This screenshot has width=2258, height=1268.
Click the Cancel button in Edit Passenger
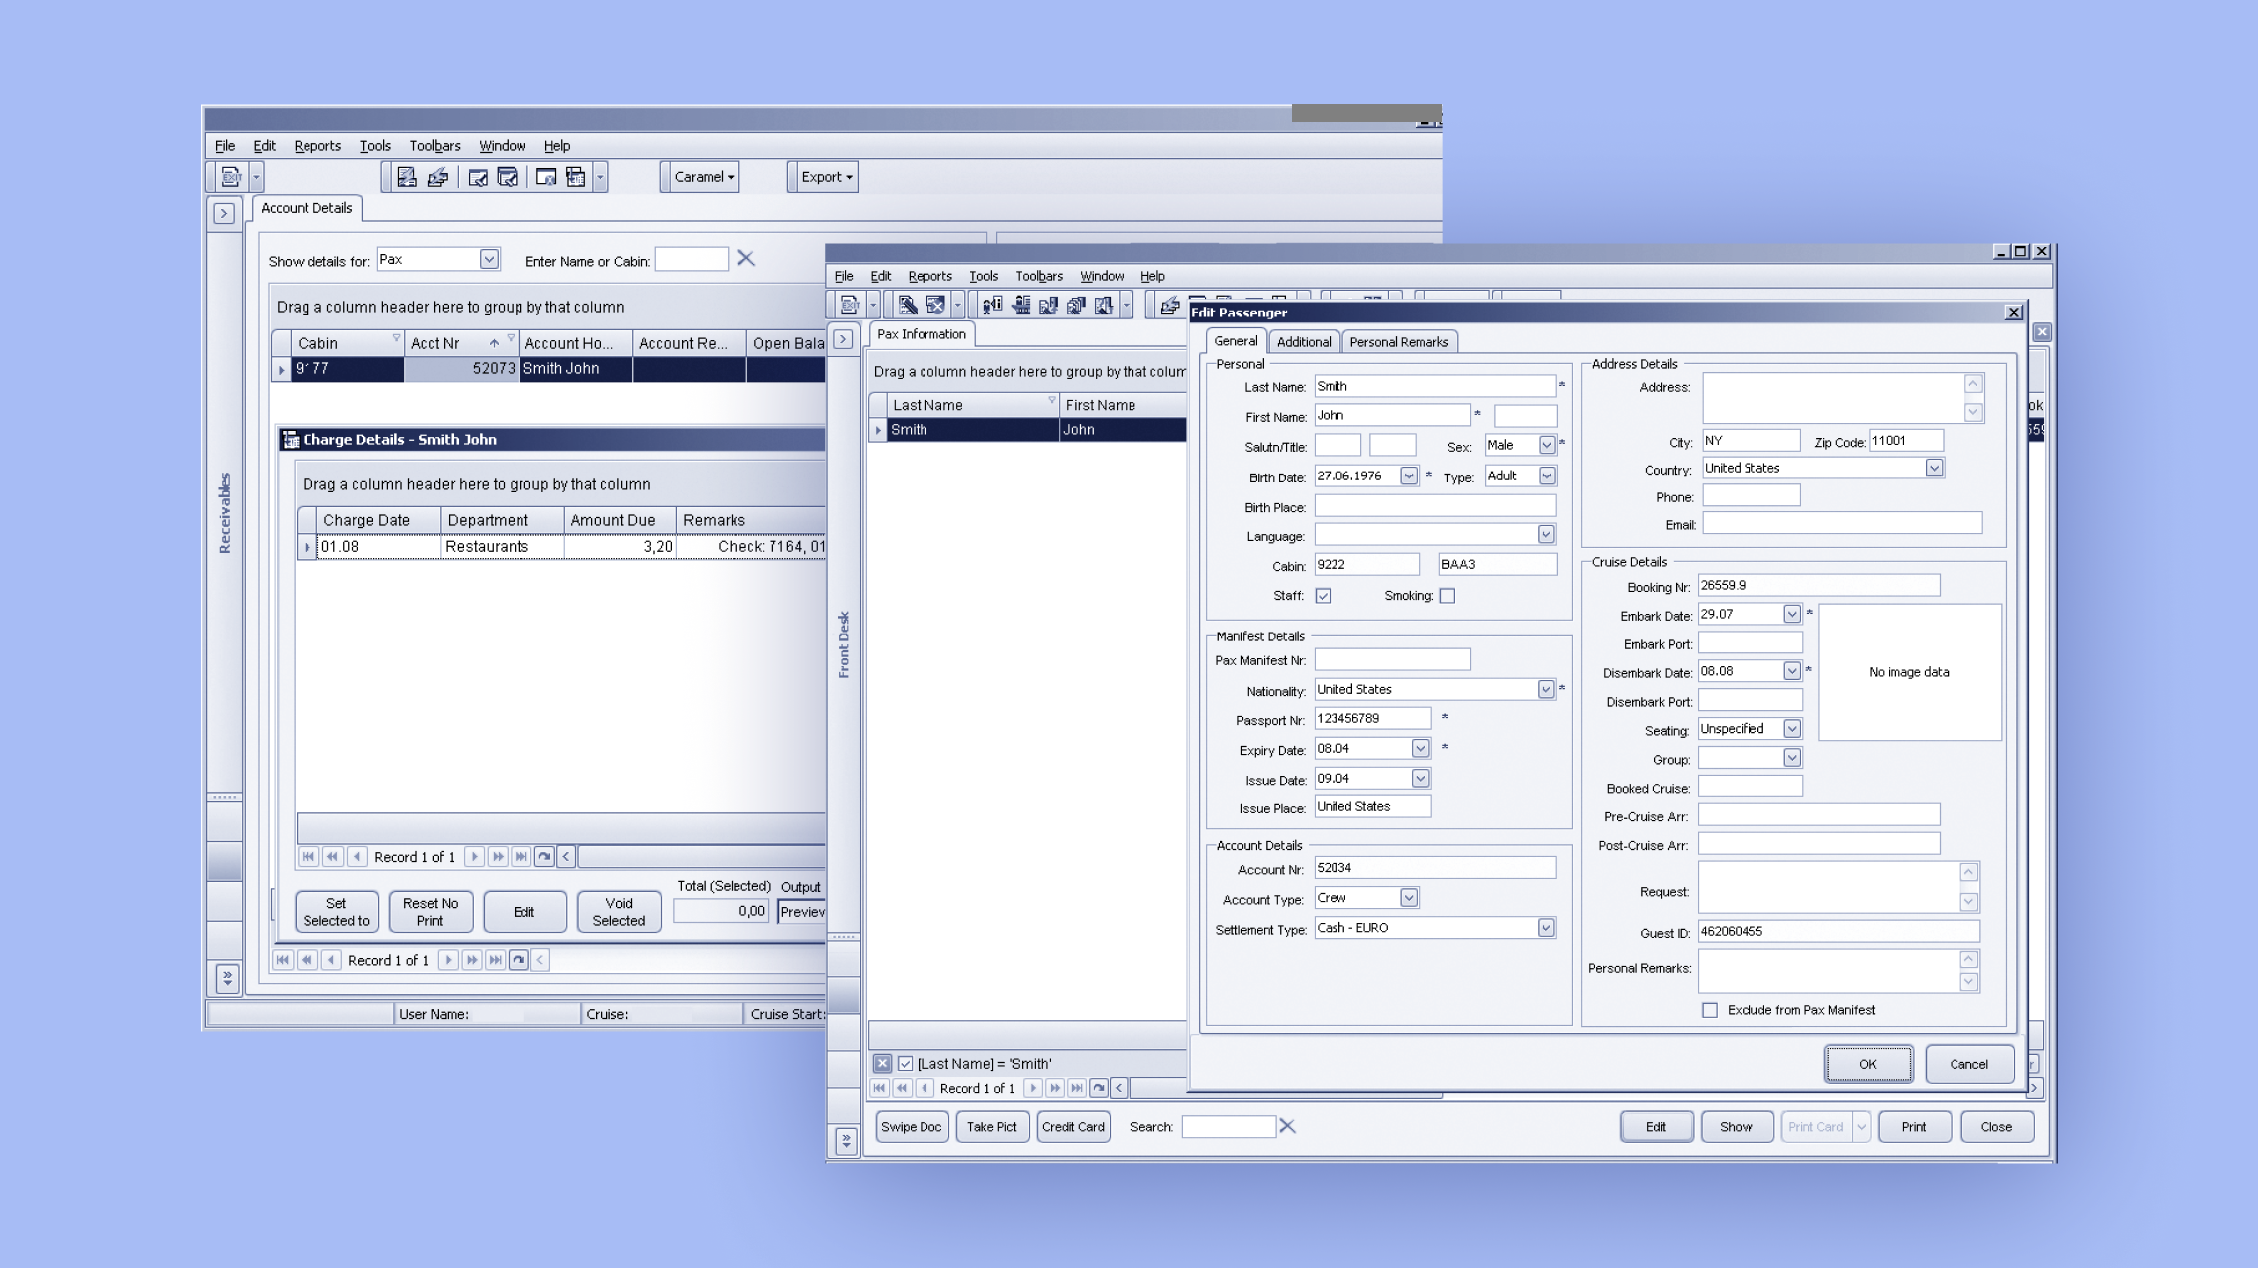point(1968,1064)
